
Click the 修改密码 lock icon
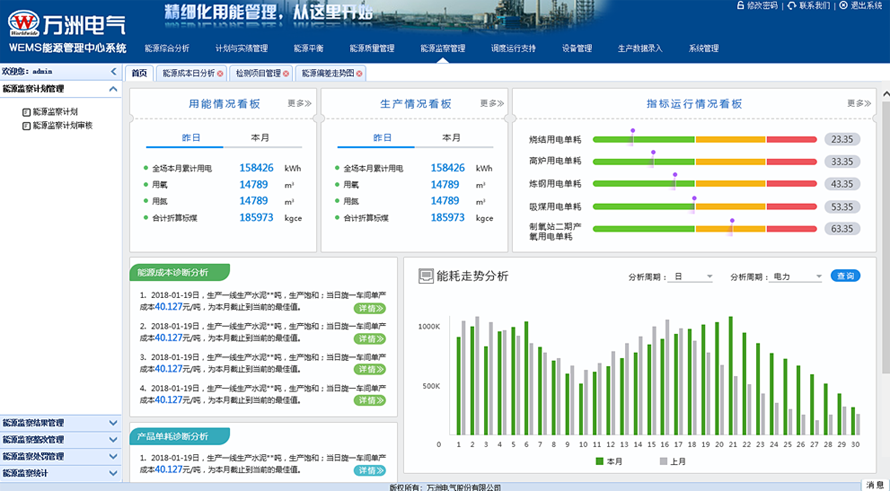tap(739, 6)
